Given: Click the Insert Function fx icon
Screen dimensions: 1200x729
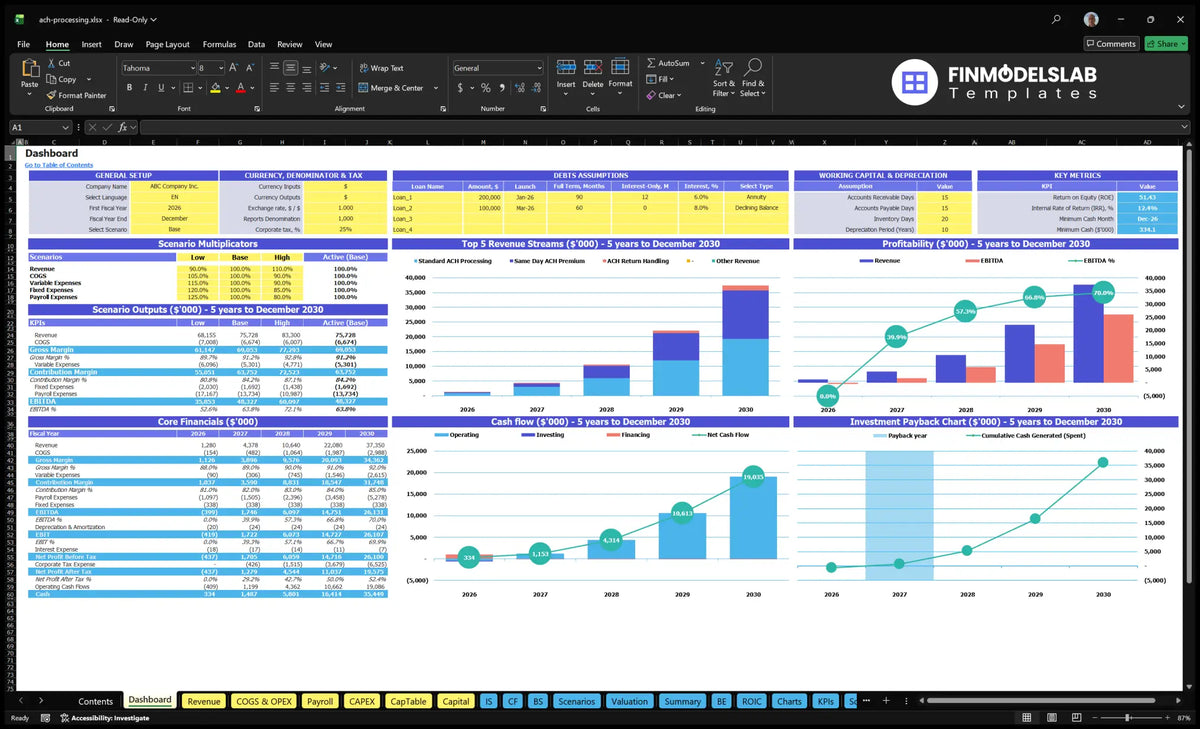Looking at the screenshot, I should click(122, 127).
